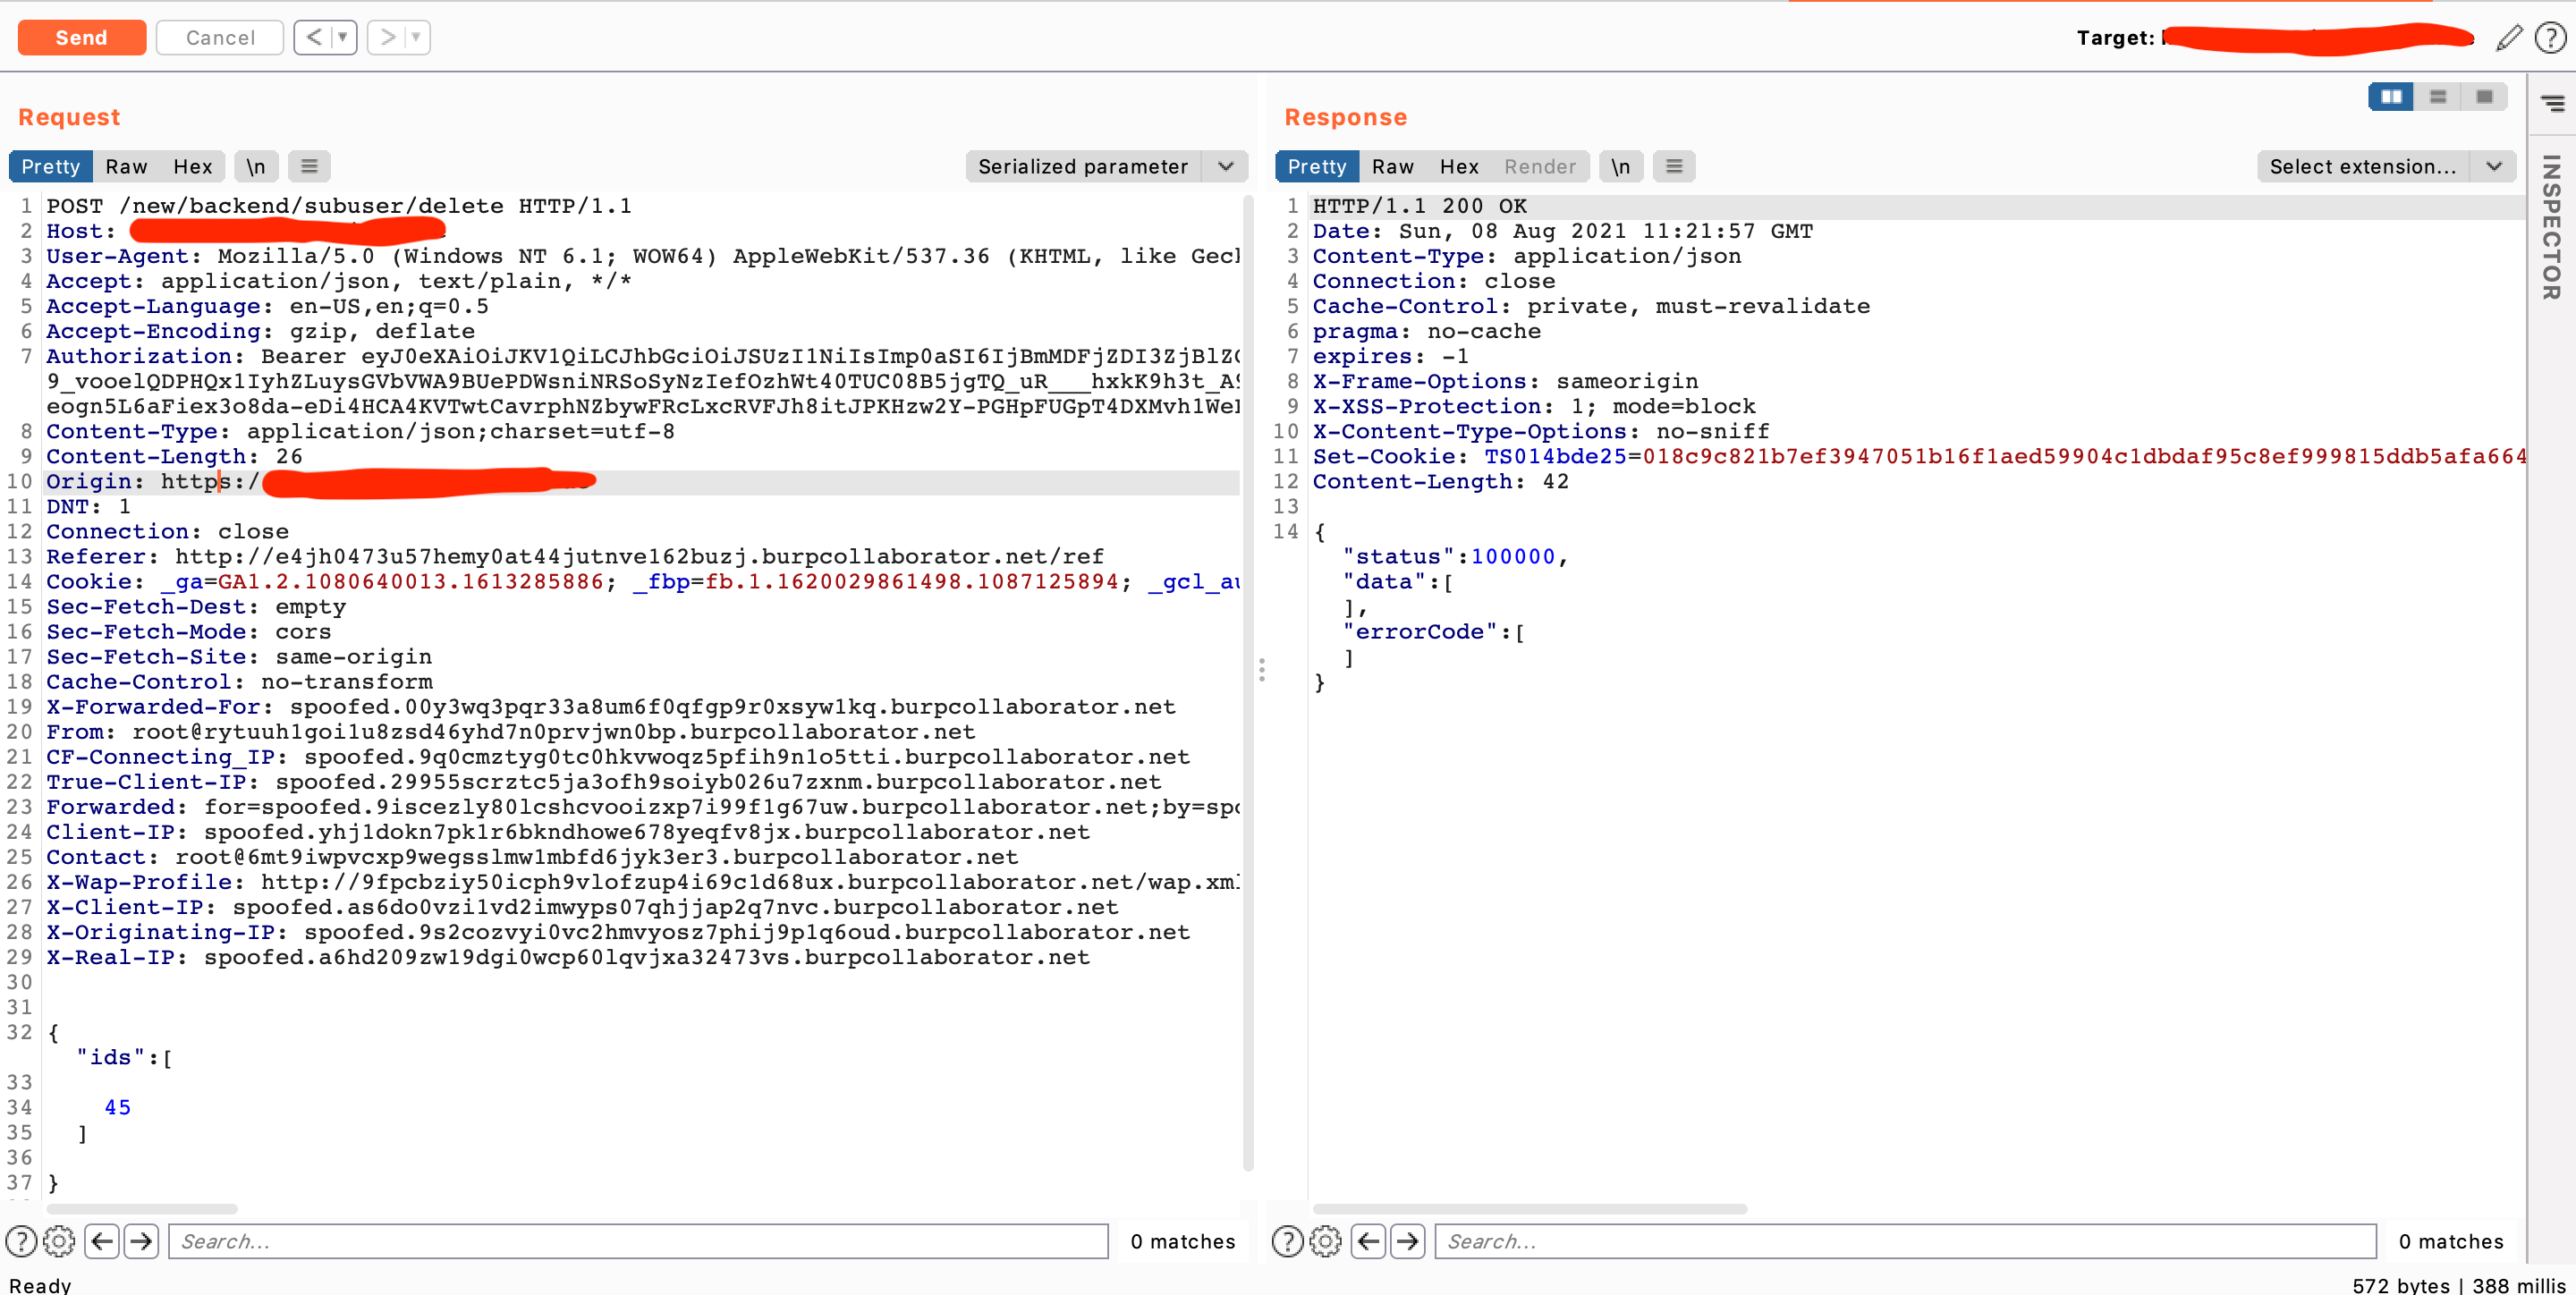
Task: Click request search previous-match arrow
Action: (x=102, y=1241)
